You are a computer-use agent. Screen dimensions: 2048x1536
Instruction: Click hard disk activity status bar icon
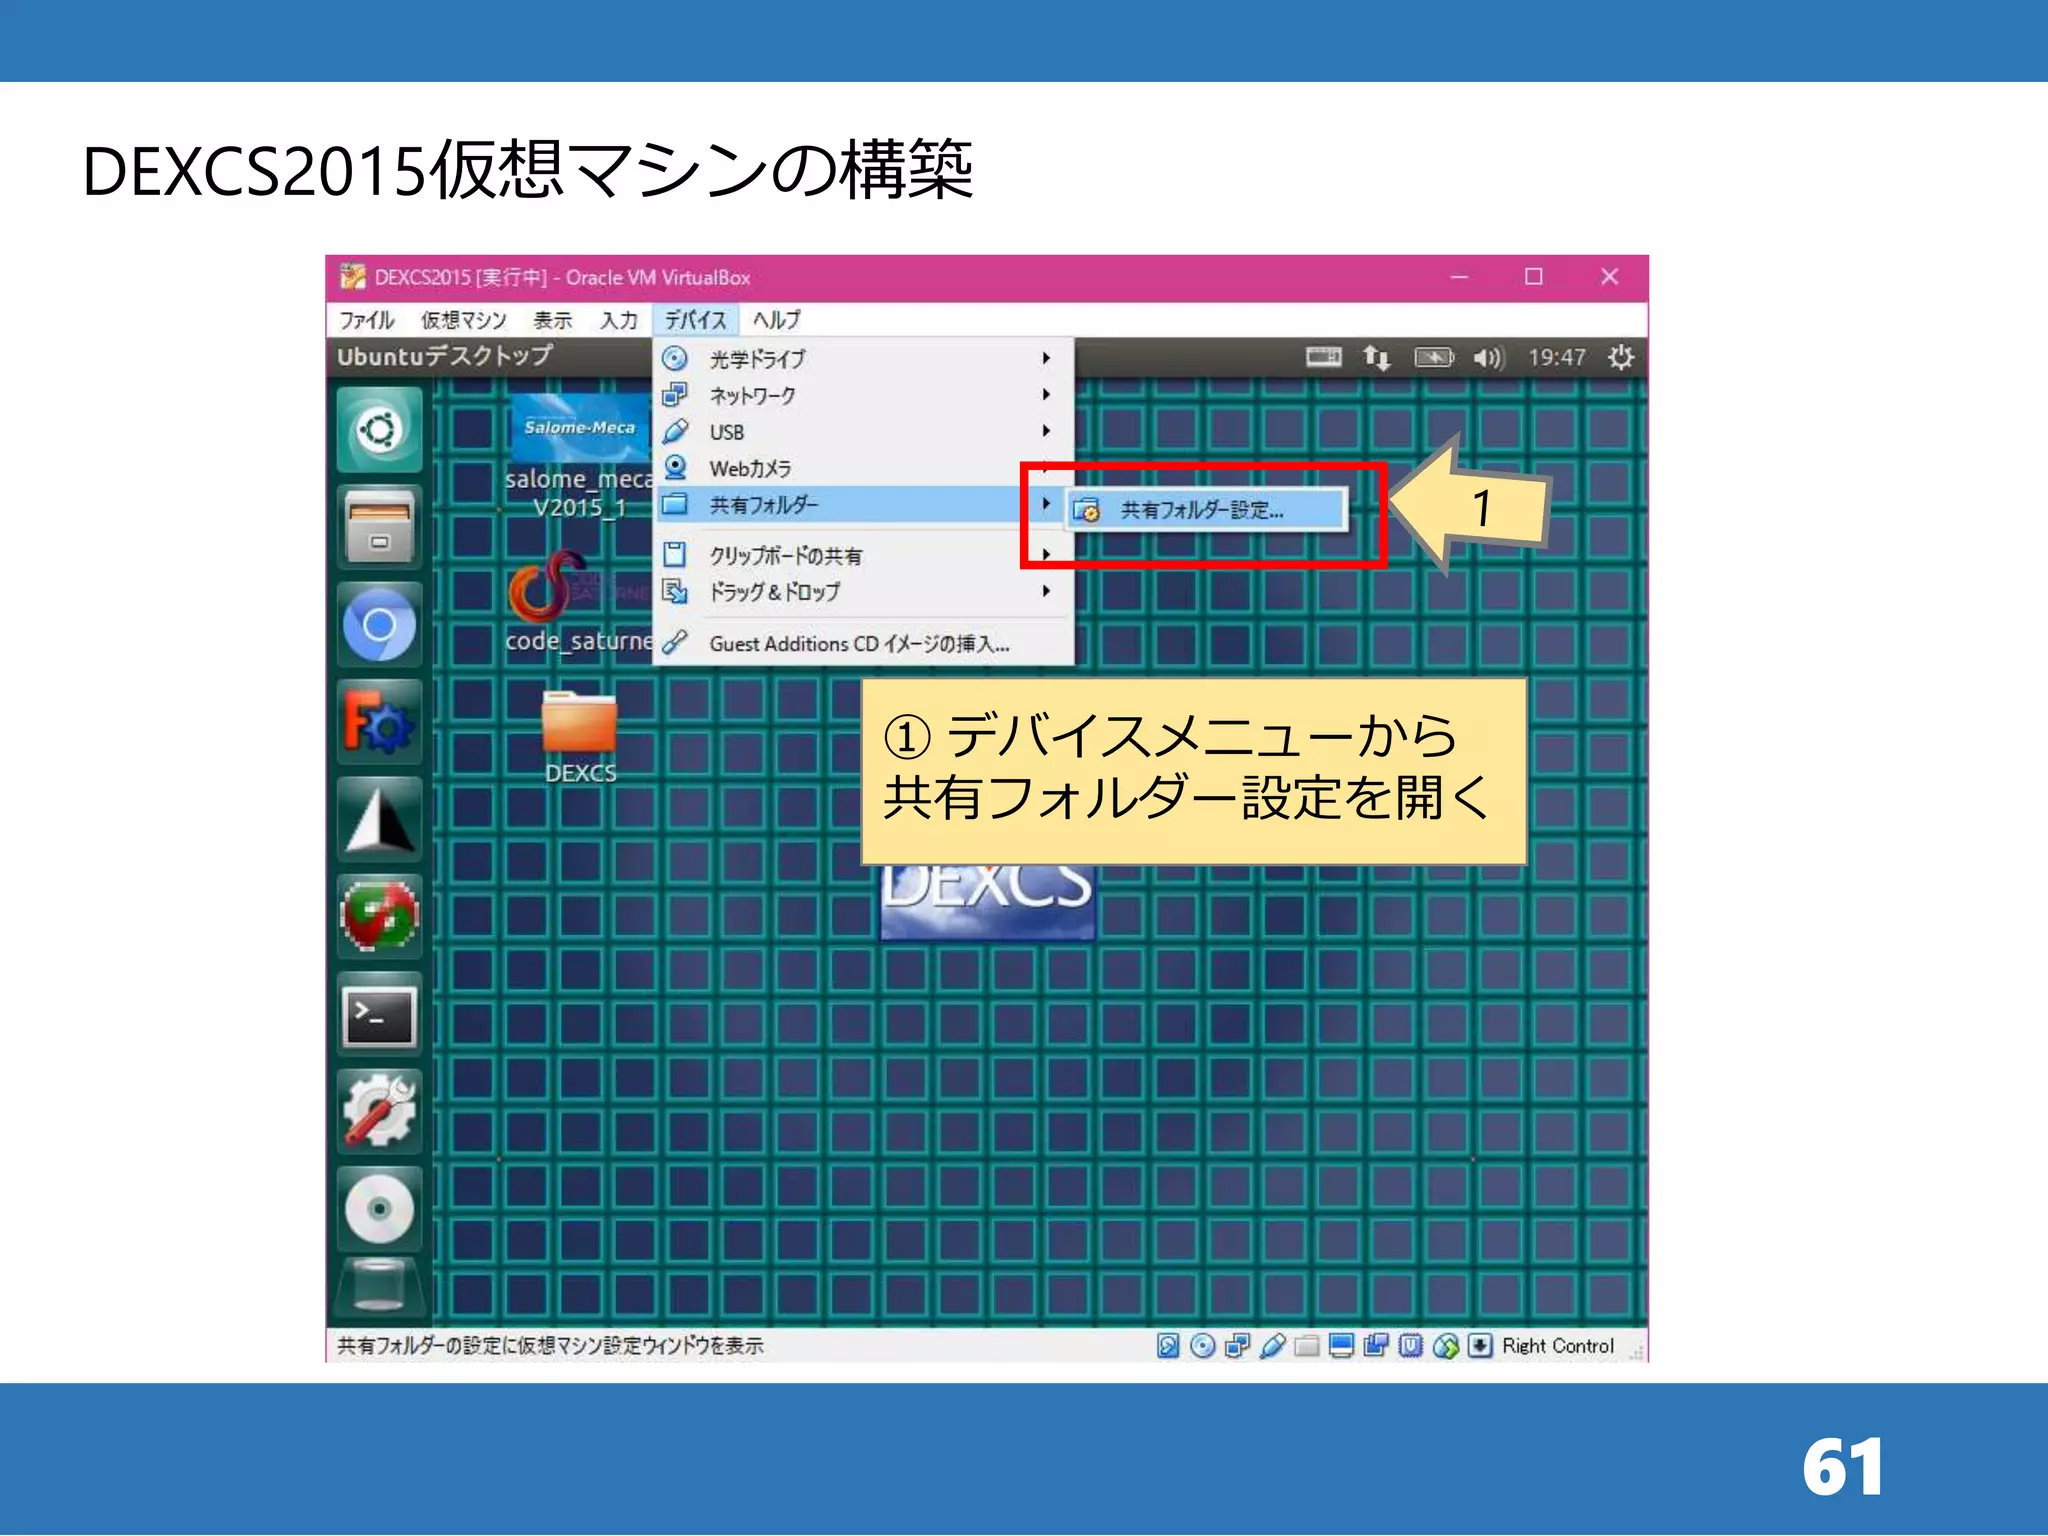[x=1168, y=1346]
